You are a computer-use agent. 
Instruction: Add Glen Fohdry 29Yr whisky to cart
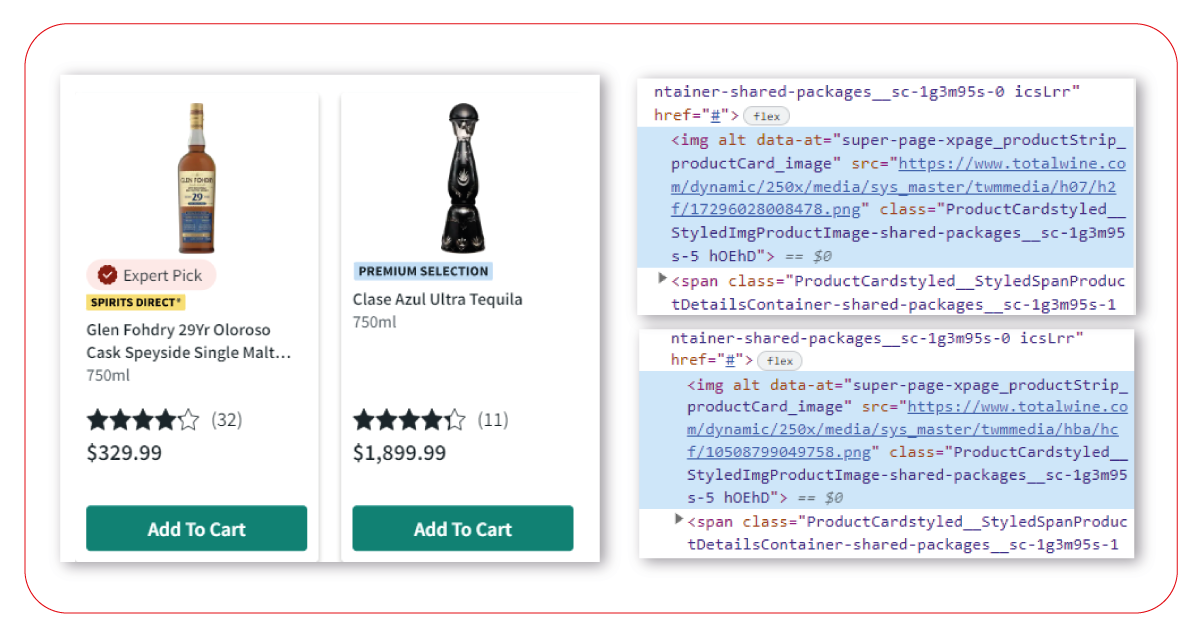[x=196, y=528]
